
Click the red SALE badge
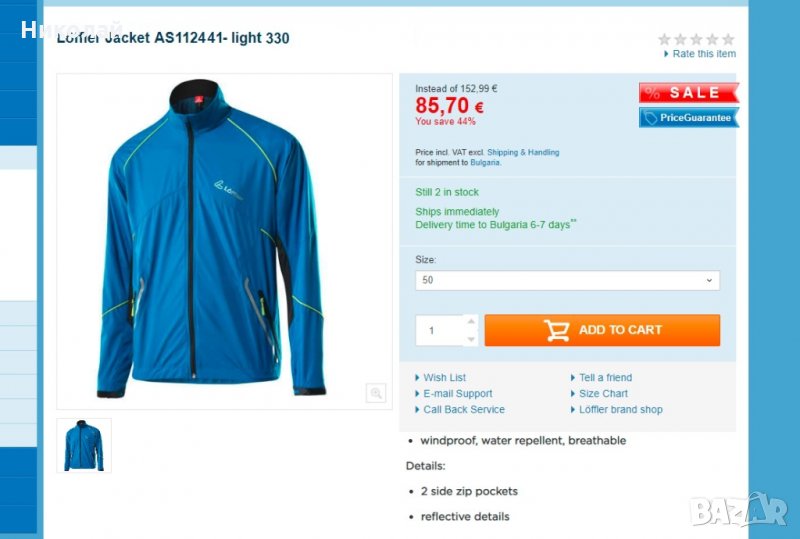[689, 92]
